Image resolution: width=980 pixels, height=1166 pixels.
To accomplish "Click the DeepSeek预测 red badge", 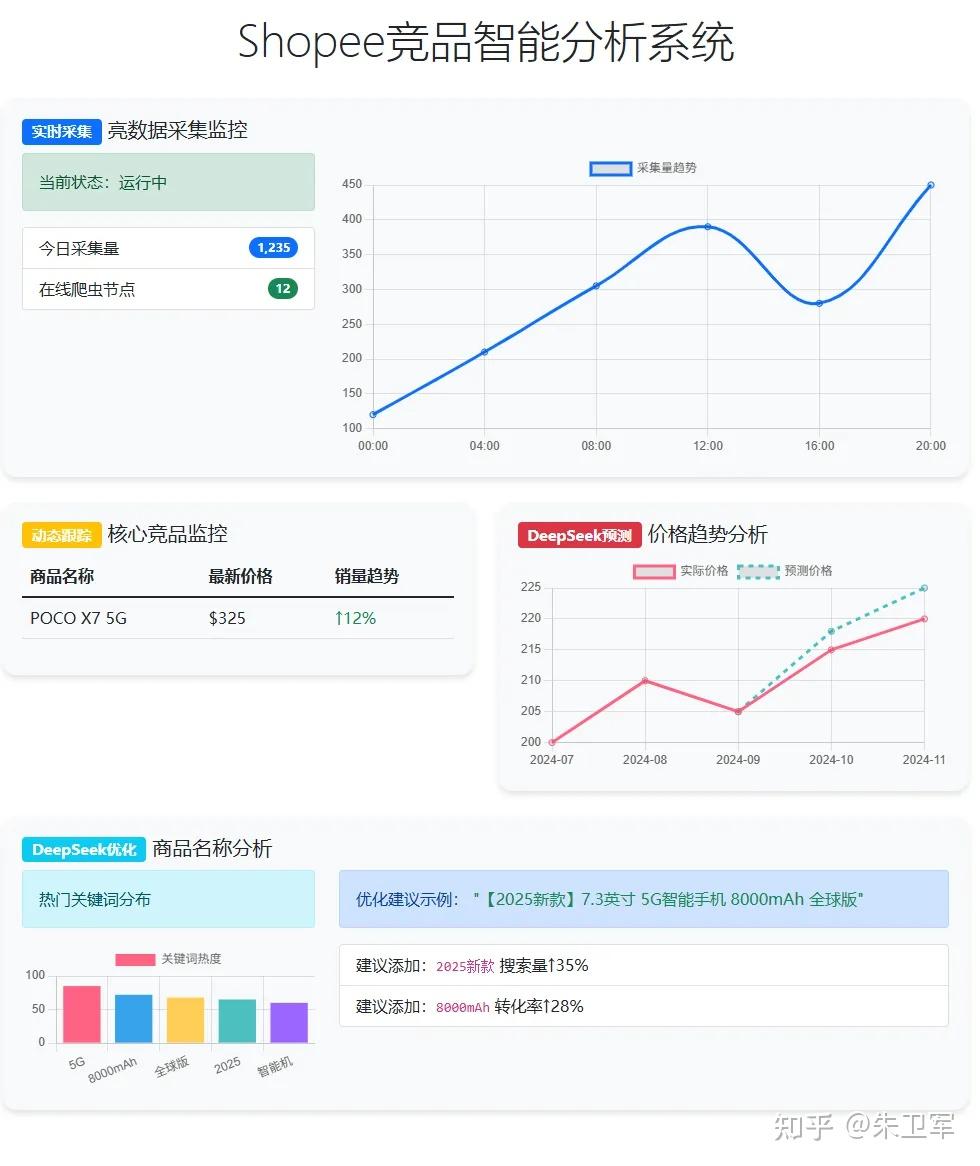I will coord(579,535).
